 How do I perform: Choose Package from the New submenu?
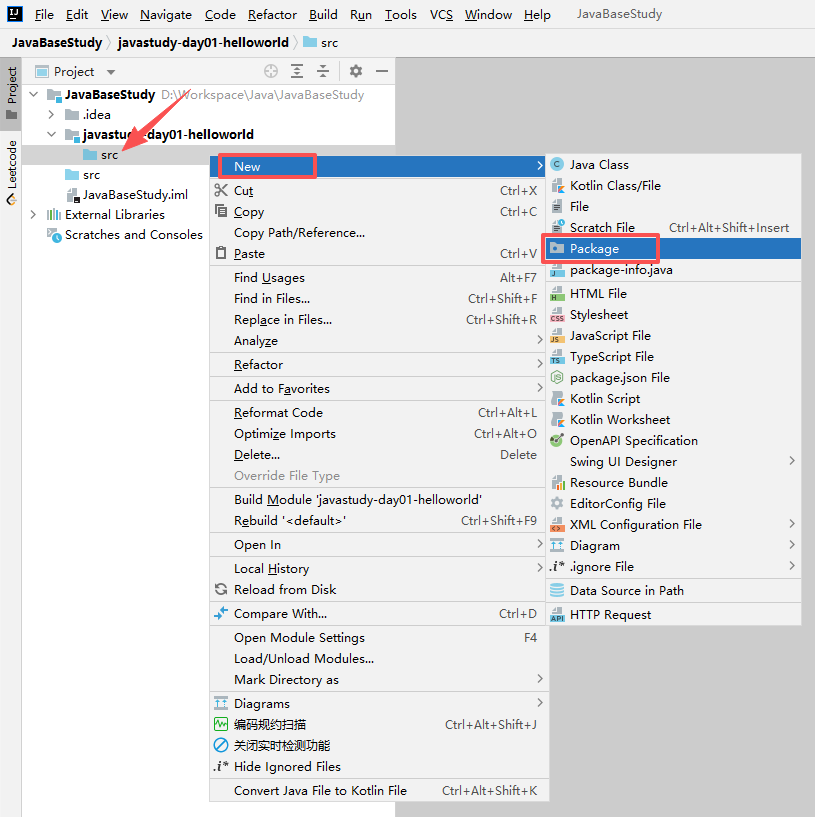601,248
